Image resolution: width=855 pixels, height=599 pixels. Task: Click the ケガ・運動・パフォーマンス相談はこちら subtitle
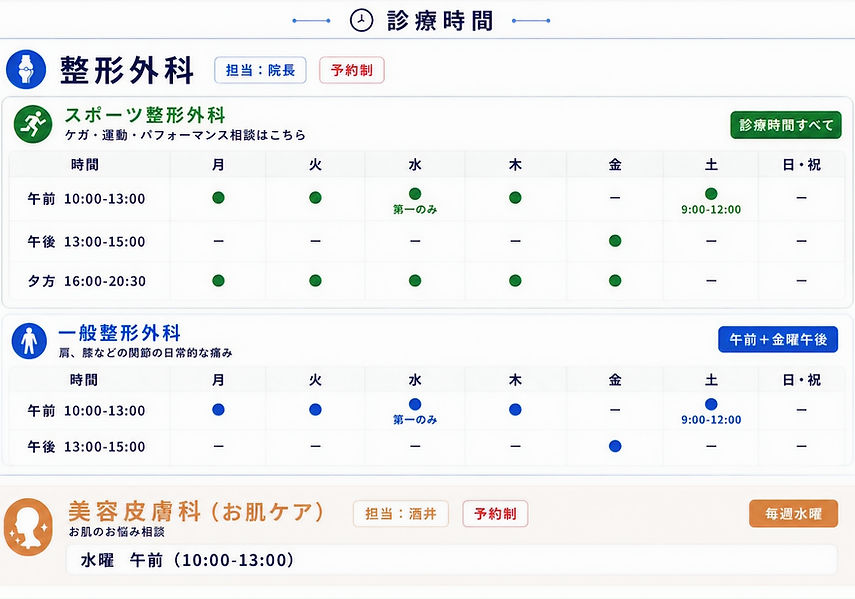185,135
